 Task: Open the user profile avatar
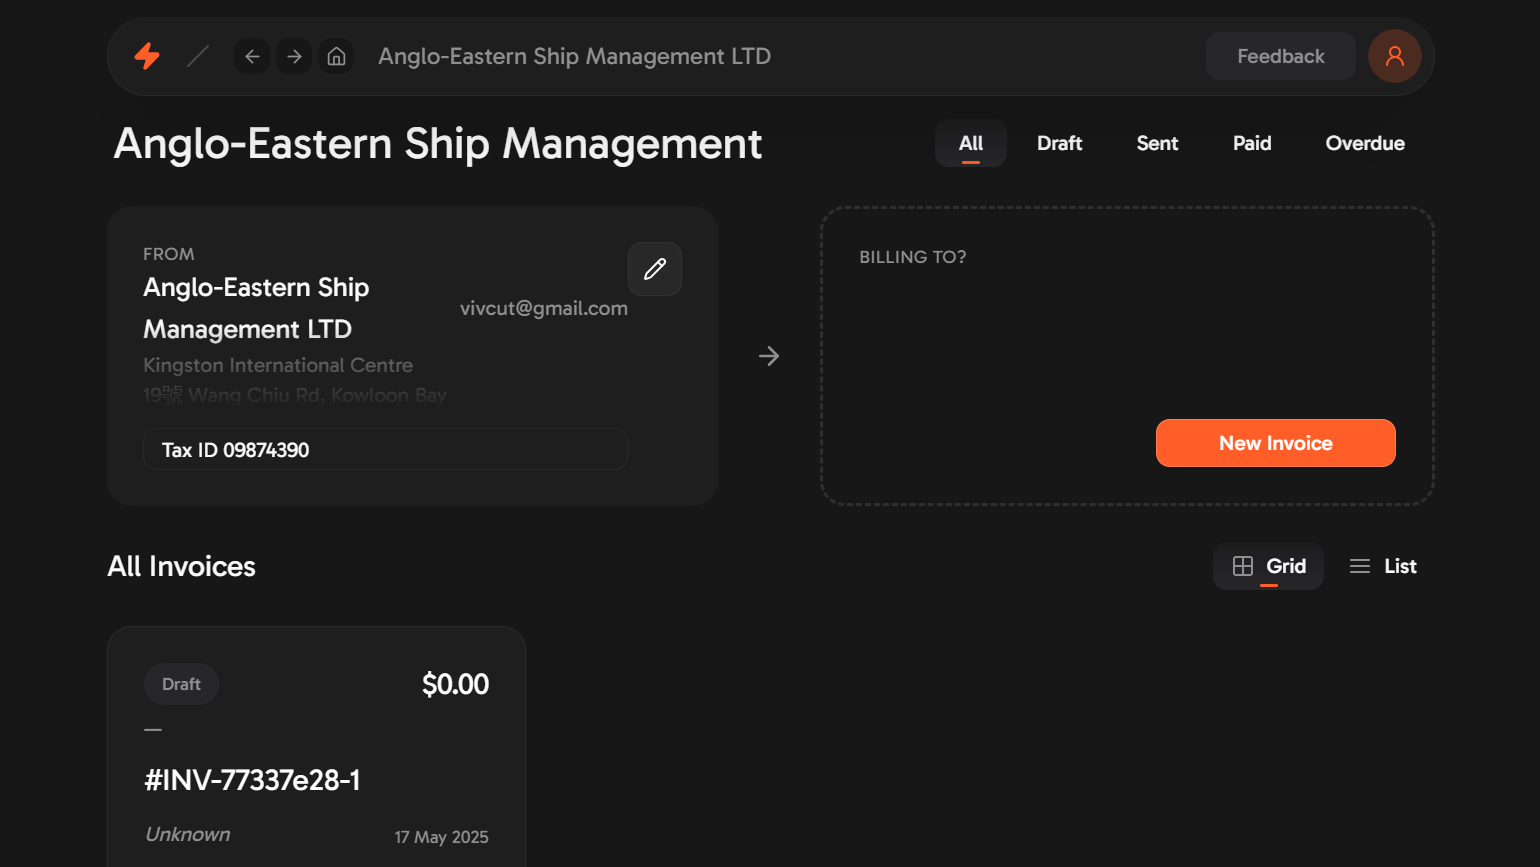[1395, 56]
